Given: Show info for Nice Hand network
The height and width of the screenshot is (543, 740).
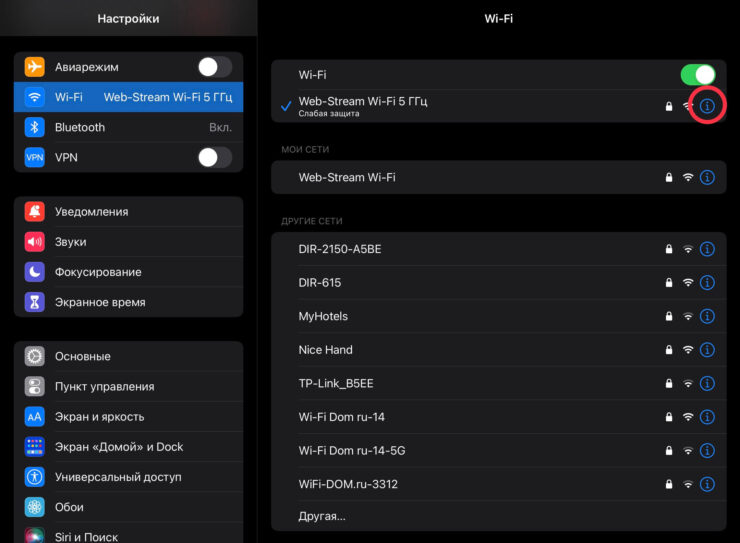Looking at the screenshot, I should coord(706,350).
